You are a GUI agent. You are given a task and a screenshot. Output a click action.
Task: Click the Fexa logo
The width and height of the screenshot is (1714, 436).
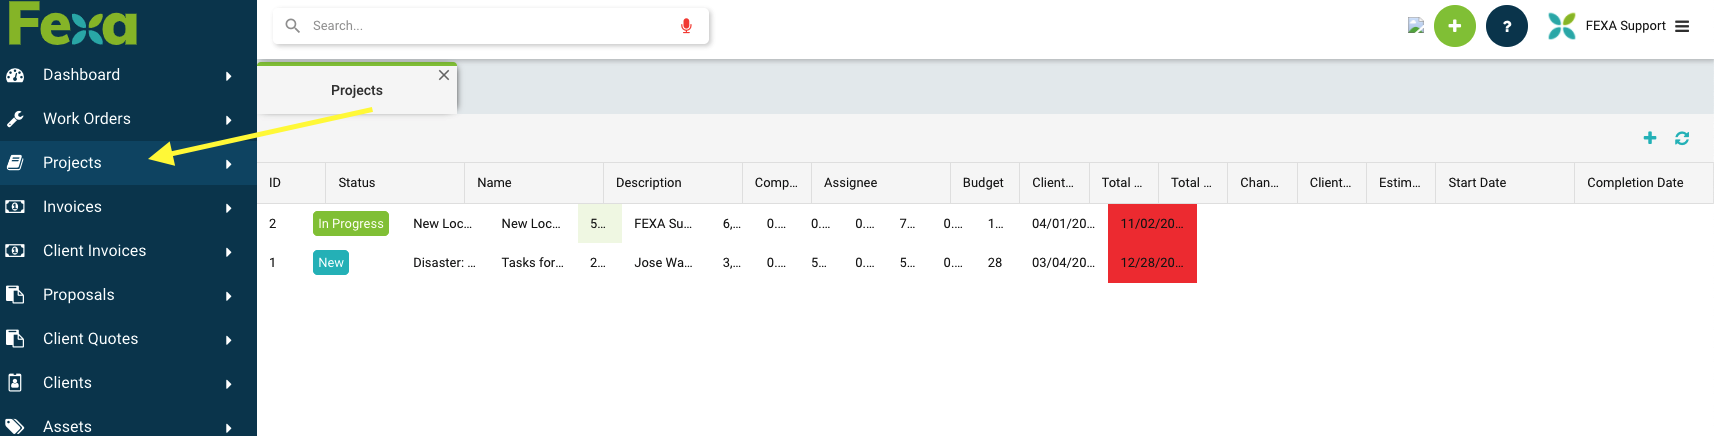tap(72, 24)
